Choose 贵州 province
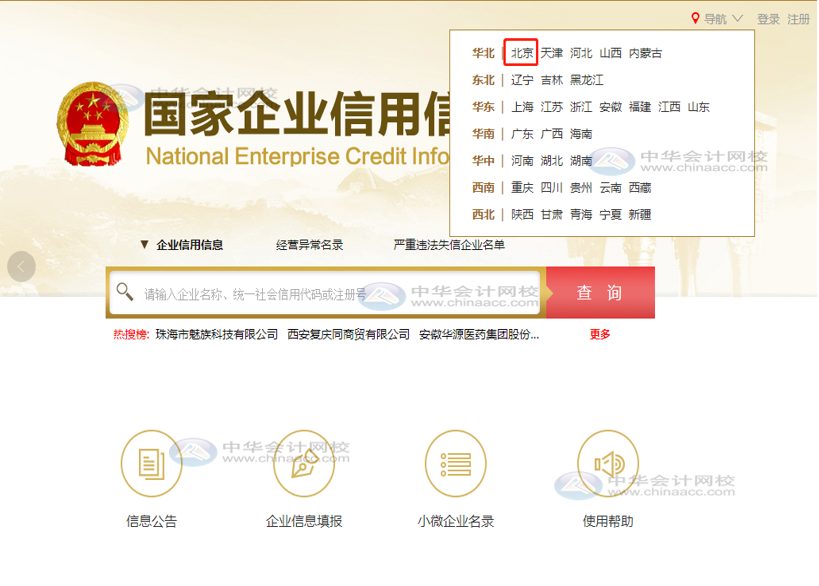 [581, 188]
